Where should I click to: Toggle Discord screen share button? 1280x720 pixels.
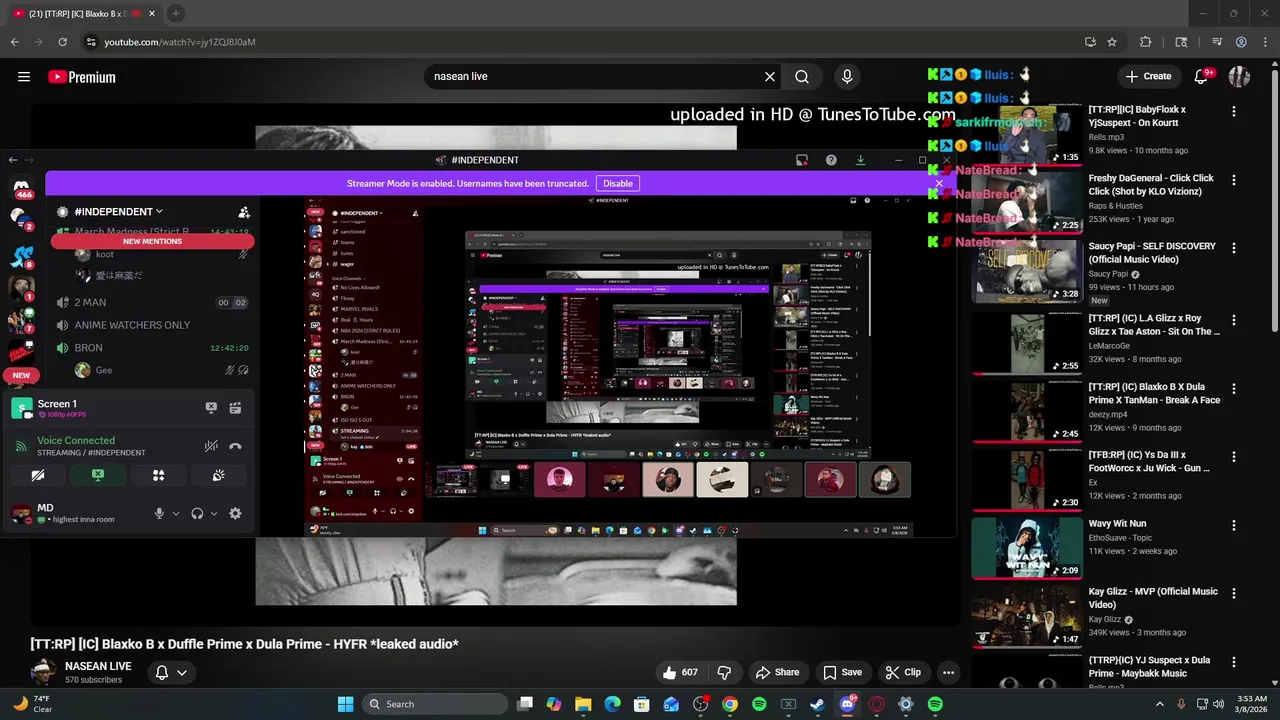98,475
